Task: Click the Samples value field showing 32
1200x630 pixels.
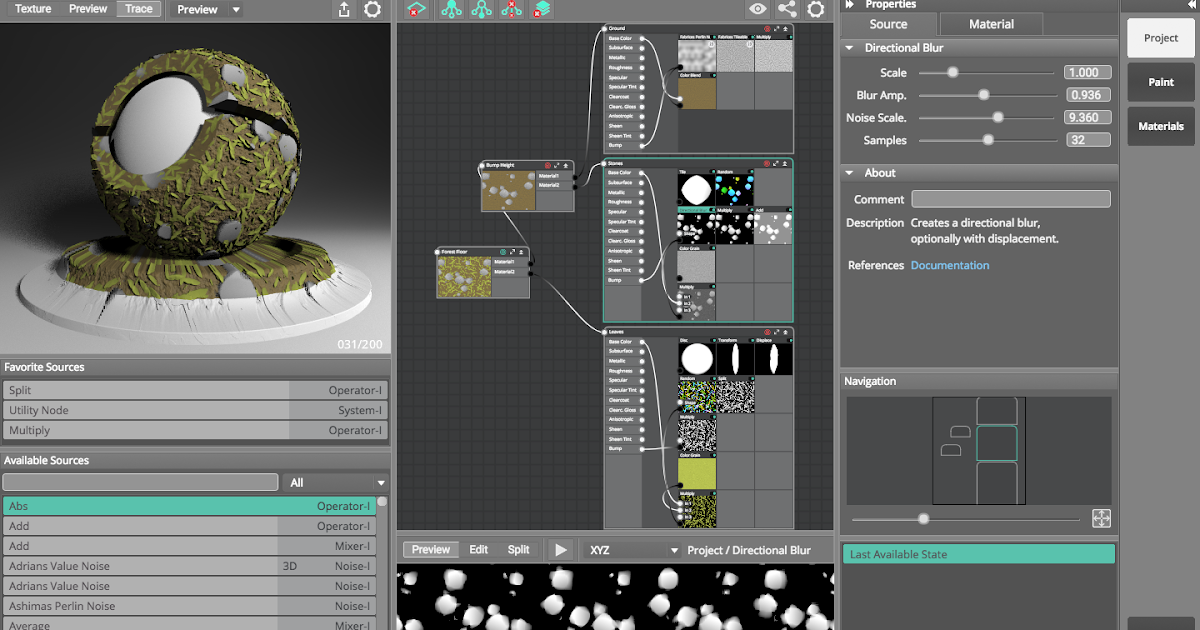Action: 1088,141
